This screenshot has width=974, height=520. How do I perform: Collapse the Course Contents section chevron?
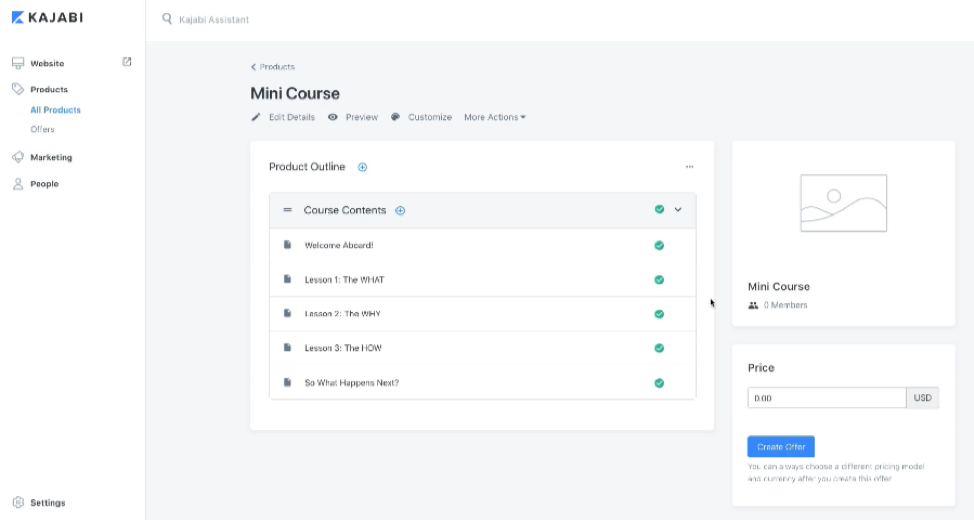[678, 210]
